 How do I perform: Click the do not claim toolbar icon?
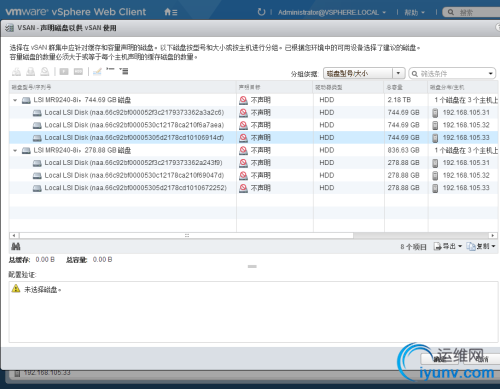tap(45, 71)
